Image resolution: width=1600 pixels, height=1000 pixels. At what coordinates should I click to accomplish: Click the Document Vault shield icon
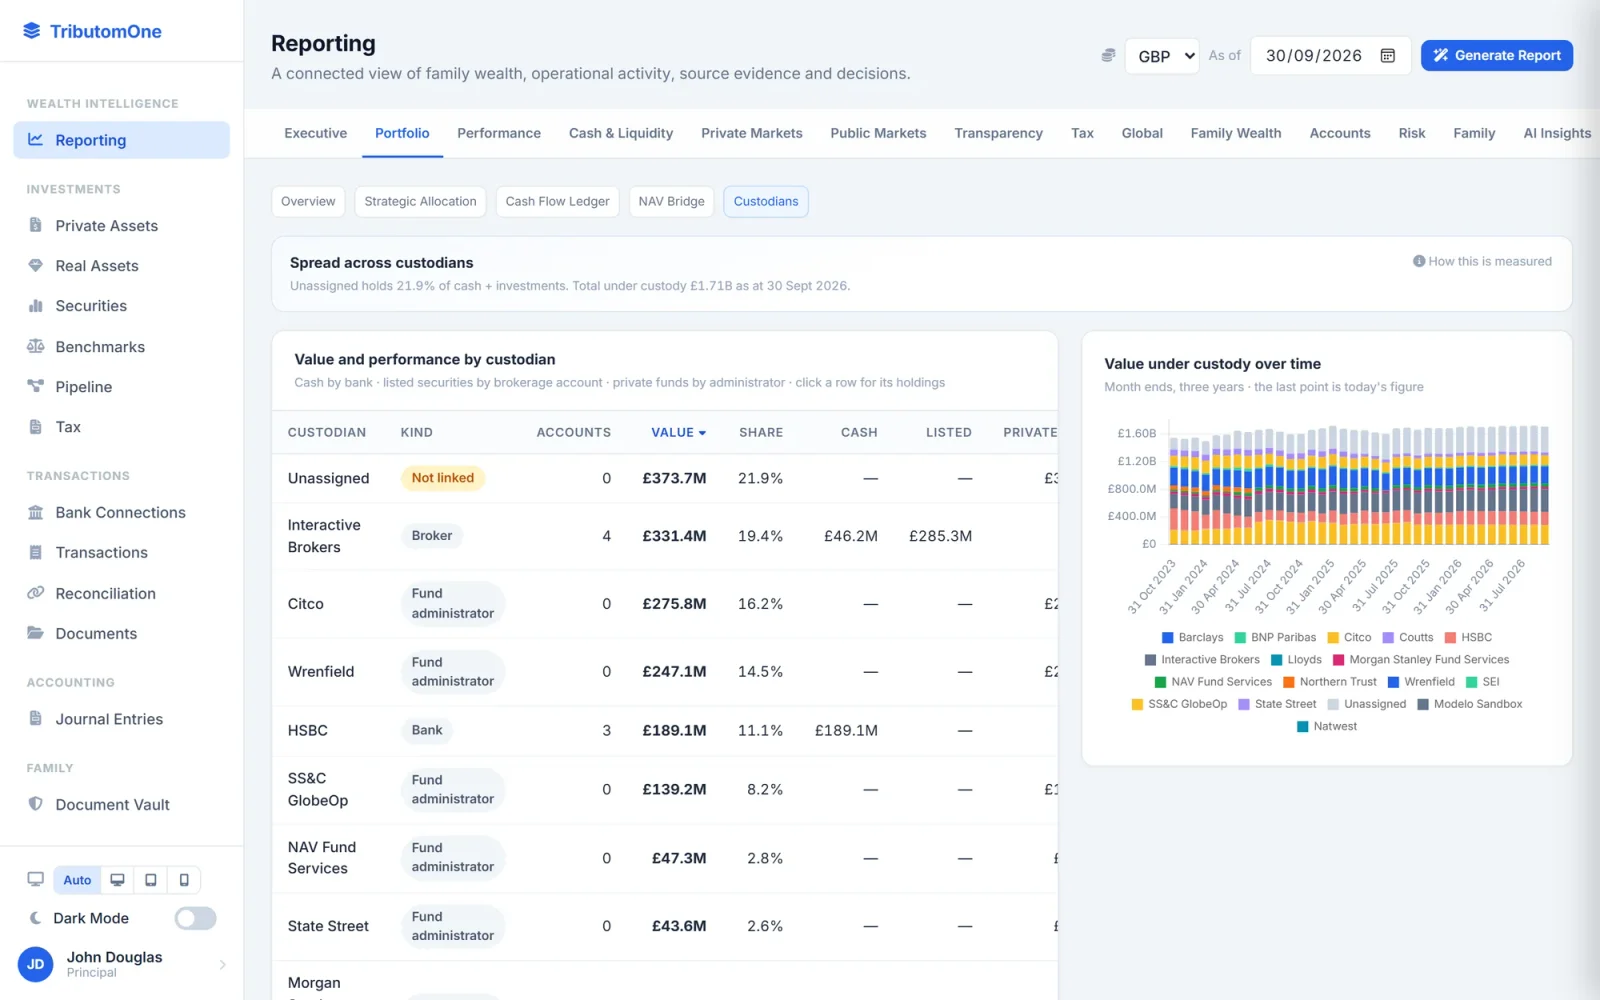coord(36,804)
